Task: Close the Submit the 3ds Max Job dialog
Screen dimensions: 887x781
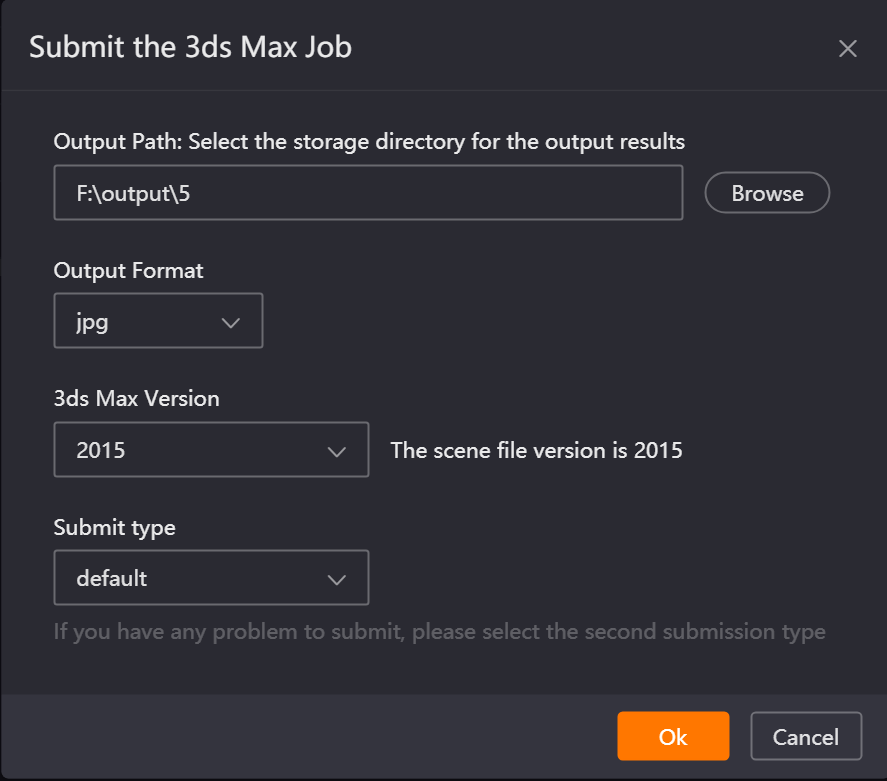Action: (x=847, y=49)
